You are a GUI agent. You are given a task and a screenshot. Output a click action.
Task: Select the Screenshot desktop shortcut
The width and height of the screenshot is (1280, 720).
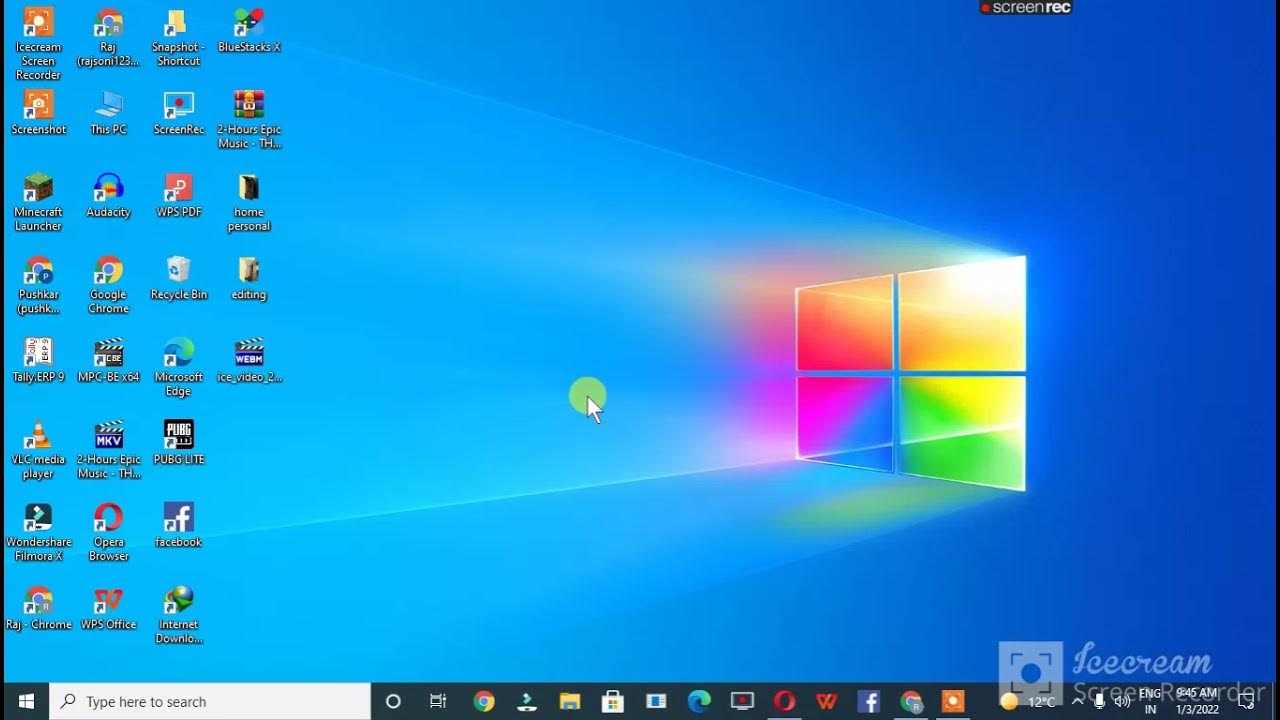(38, 112)
